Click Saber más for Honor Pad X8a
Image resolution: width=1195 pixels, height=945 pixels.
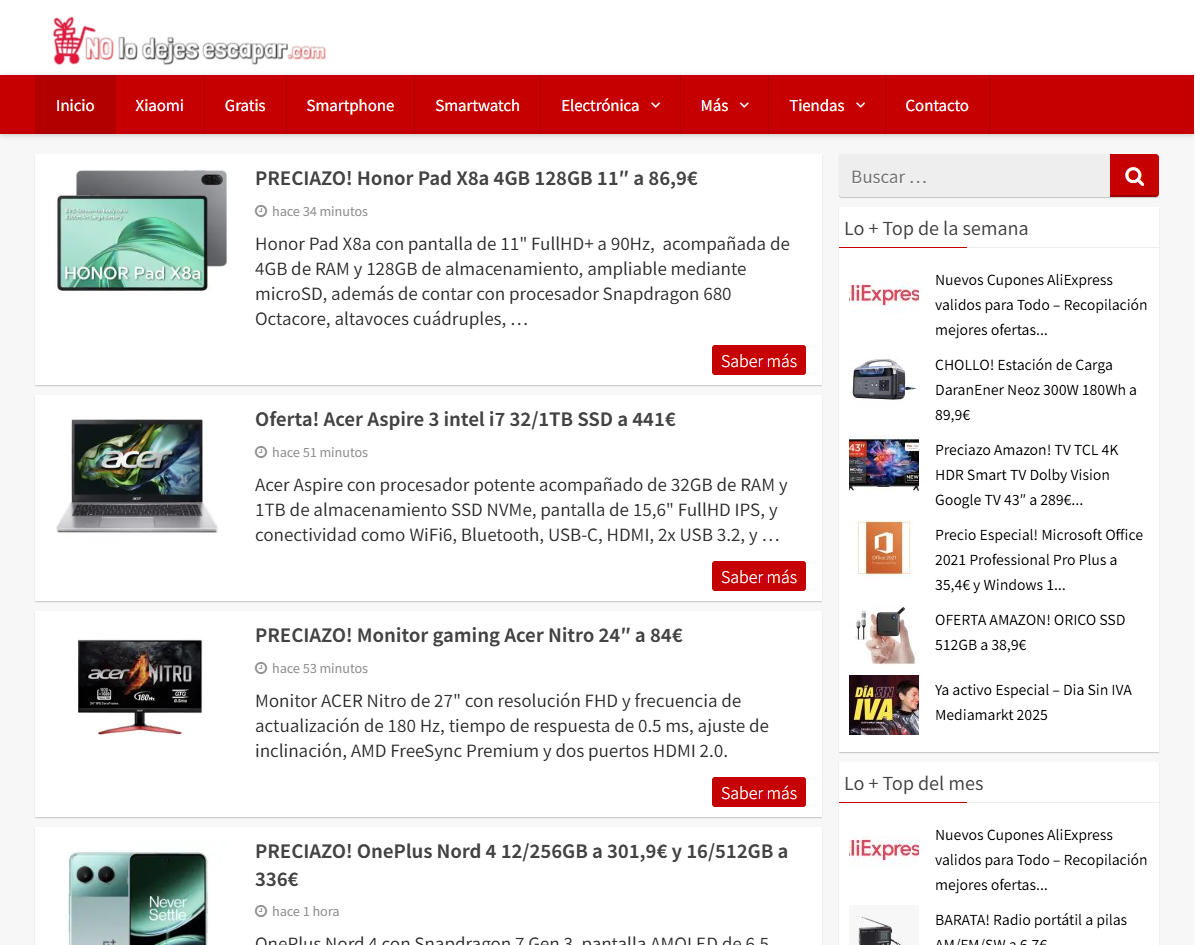tap(758, 361)
